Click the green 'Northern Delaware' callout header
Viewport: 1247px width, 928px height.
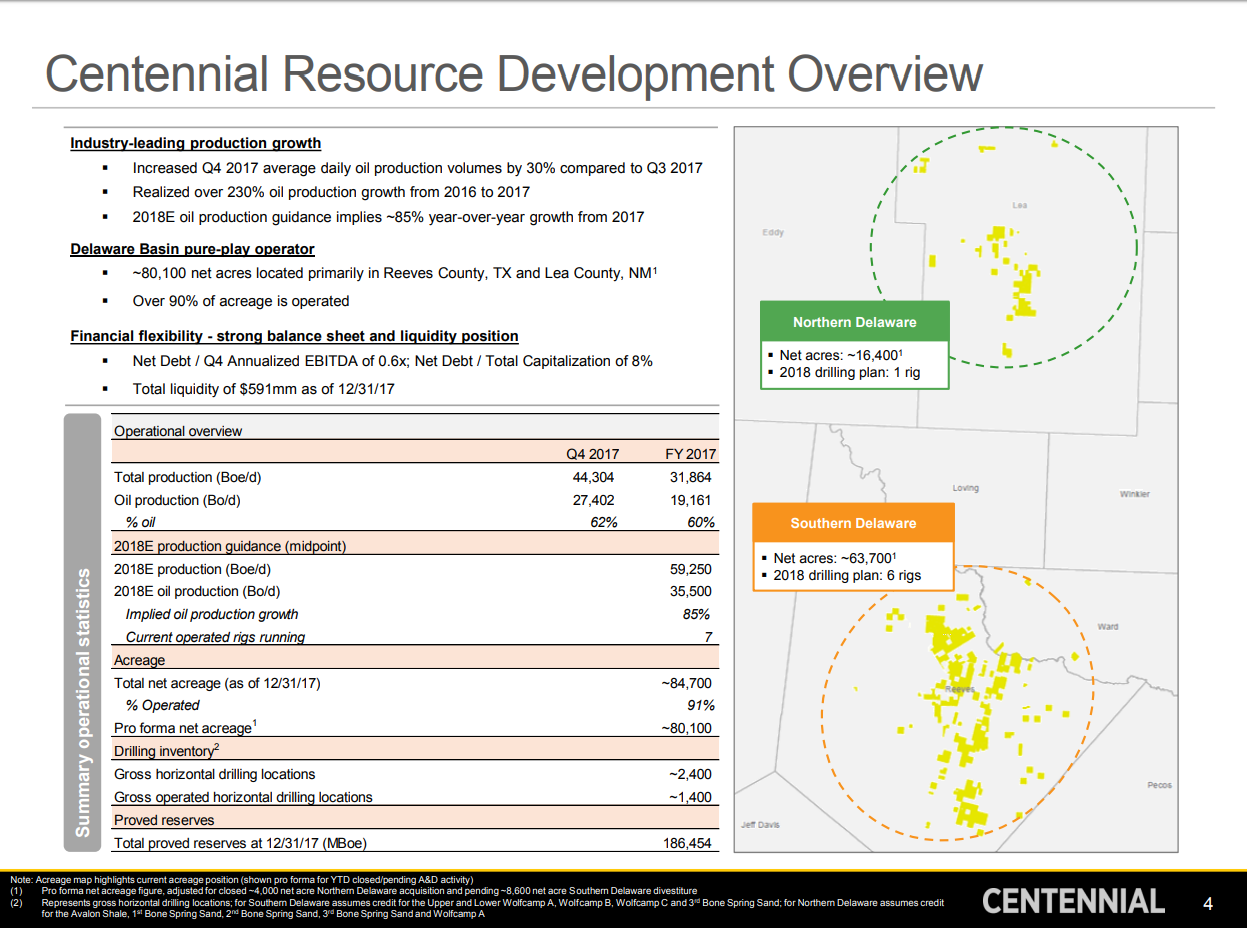click(854, 322)
